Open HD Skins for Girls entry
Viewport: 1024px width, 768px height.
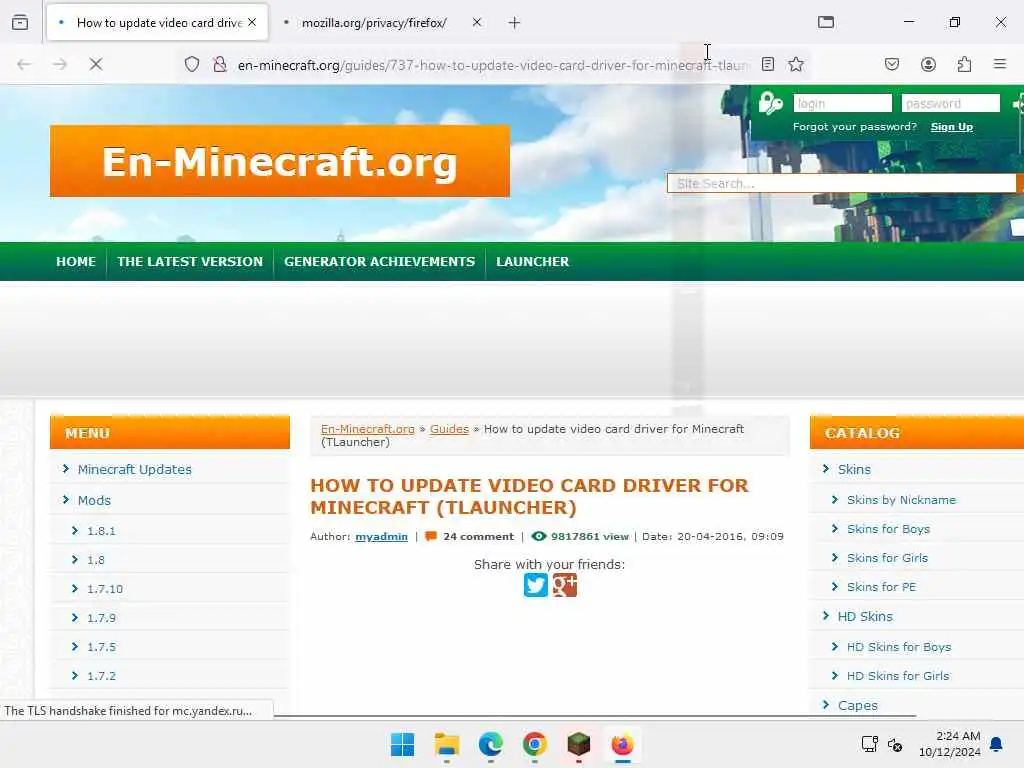[898, 676]
